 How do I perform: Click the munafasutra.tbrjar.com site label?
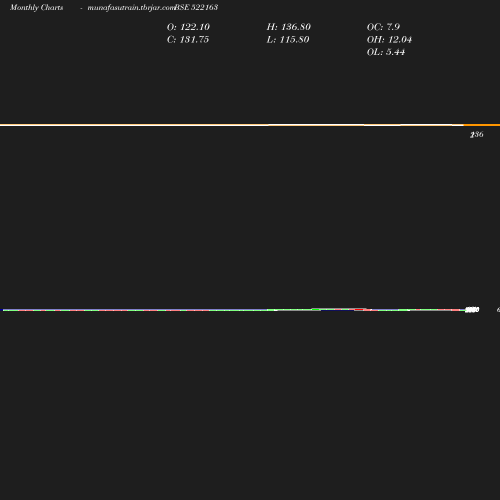click(x=131, y=8)
